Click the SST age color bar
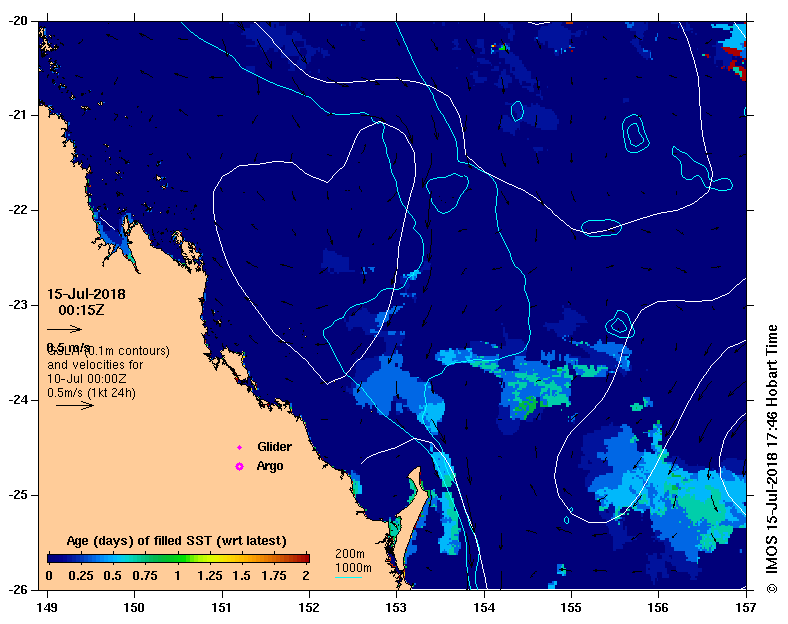The width and height of the screenshot is (788, 624). coord(178,558)
